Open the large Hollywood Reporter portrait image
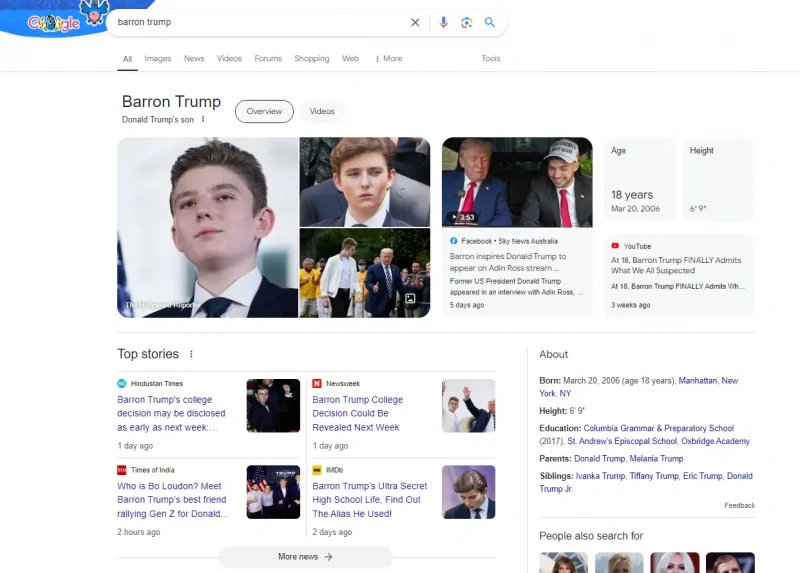Image resolution: width=800 pixels, height=573 pixels. (208, 228)
